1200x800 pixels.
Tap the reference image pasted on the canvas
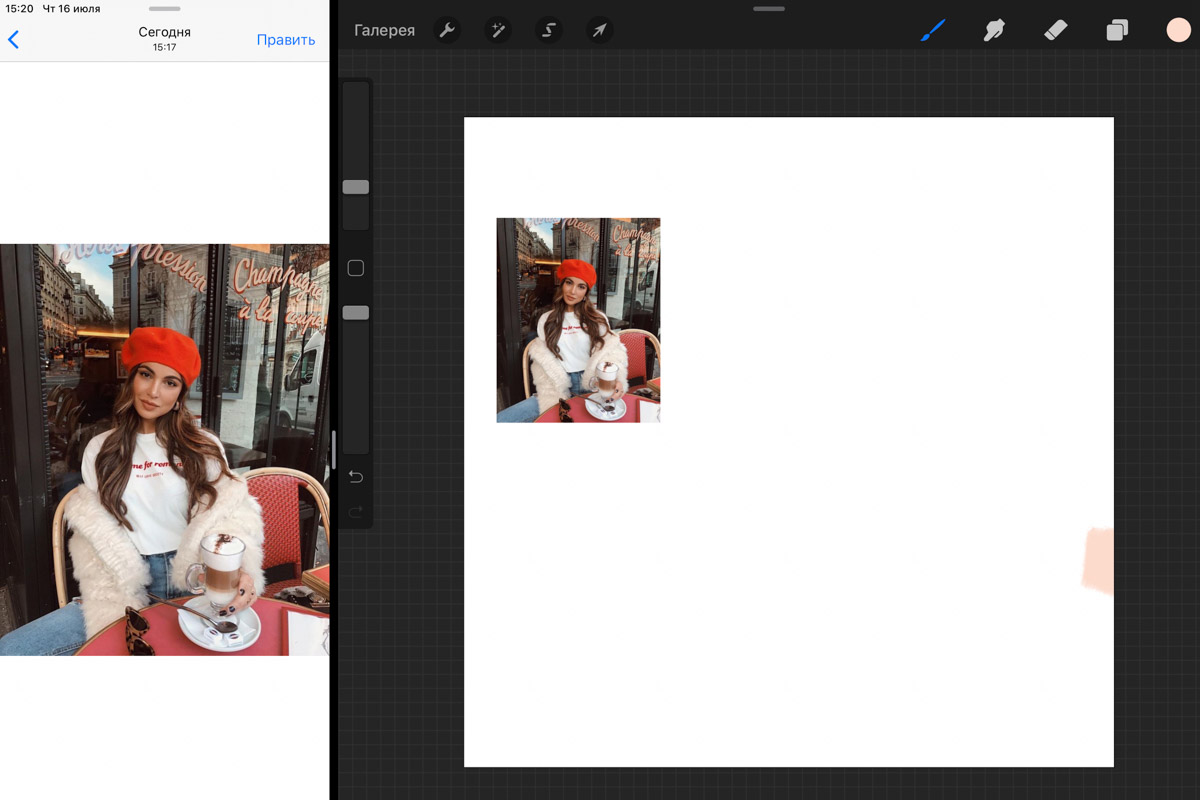click(578, 320)
